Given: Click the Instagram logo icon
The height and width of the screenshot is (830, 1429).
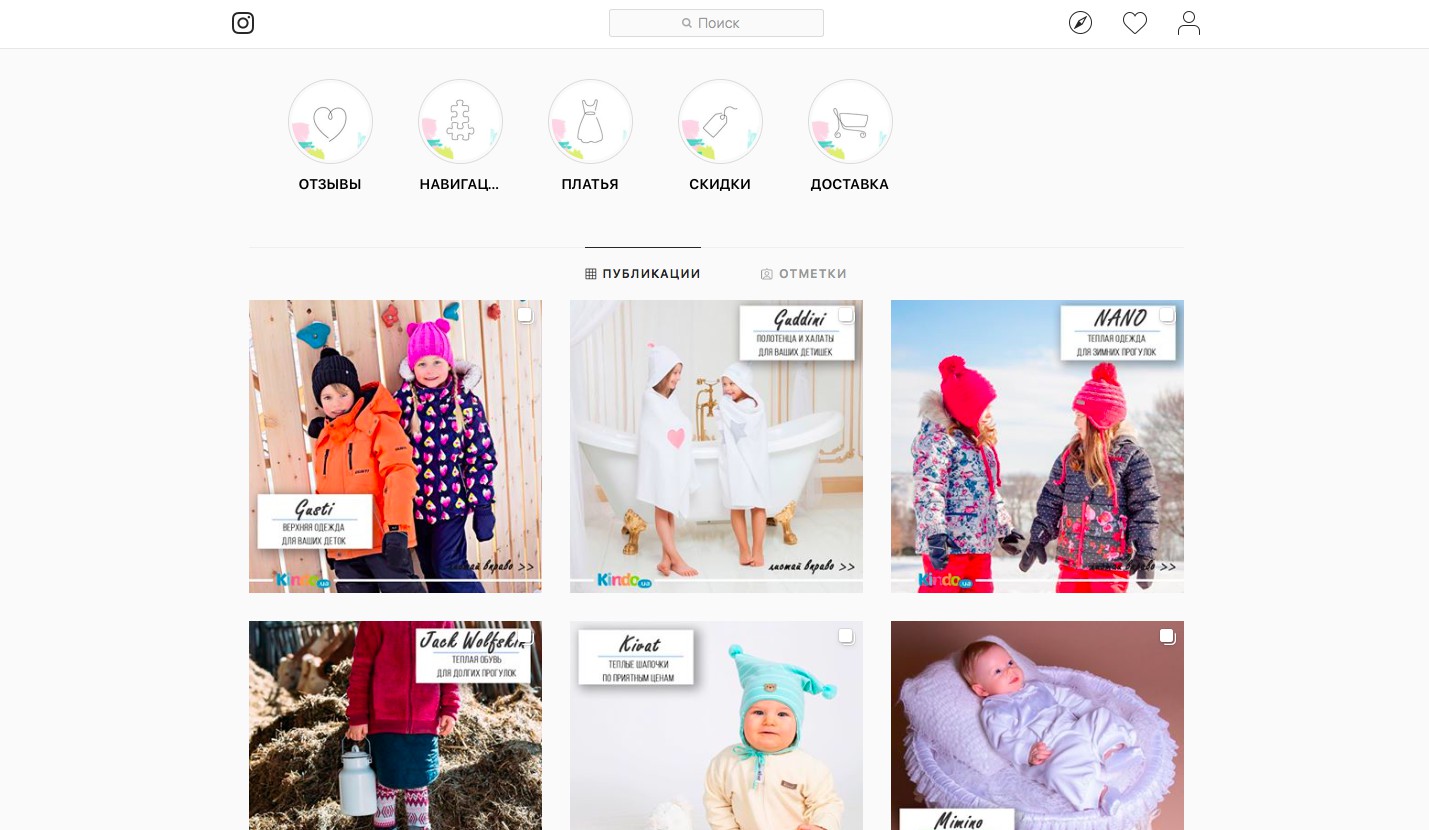Looking at the screenshot, I should click(x=243, y=23).
